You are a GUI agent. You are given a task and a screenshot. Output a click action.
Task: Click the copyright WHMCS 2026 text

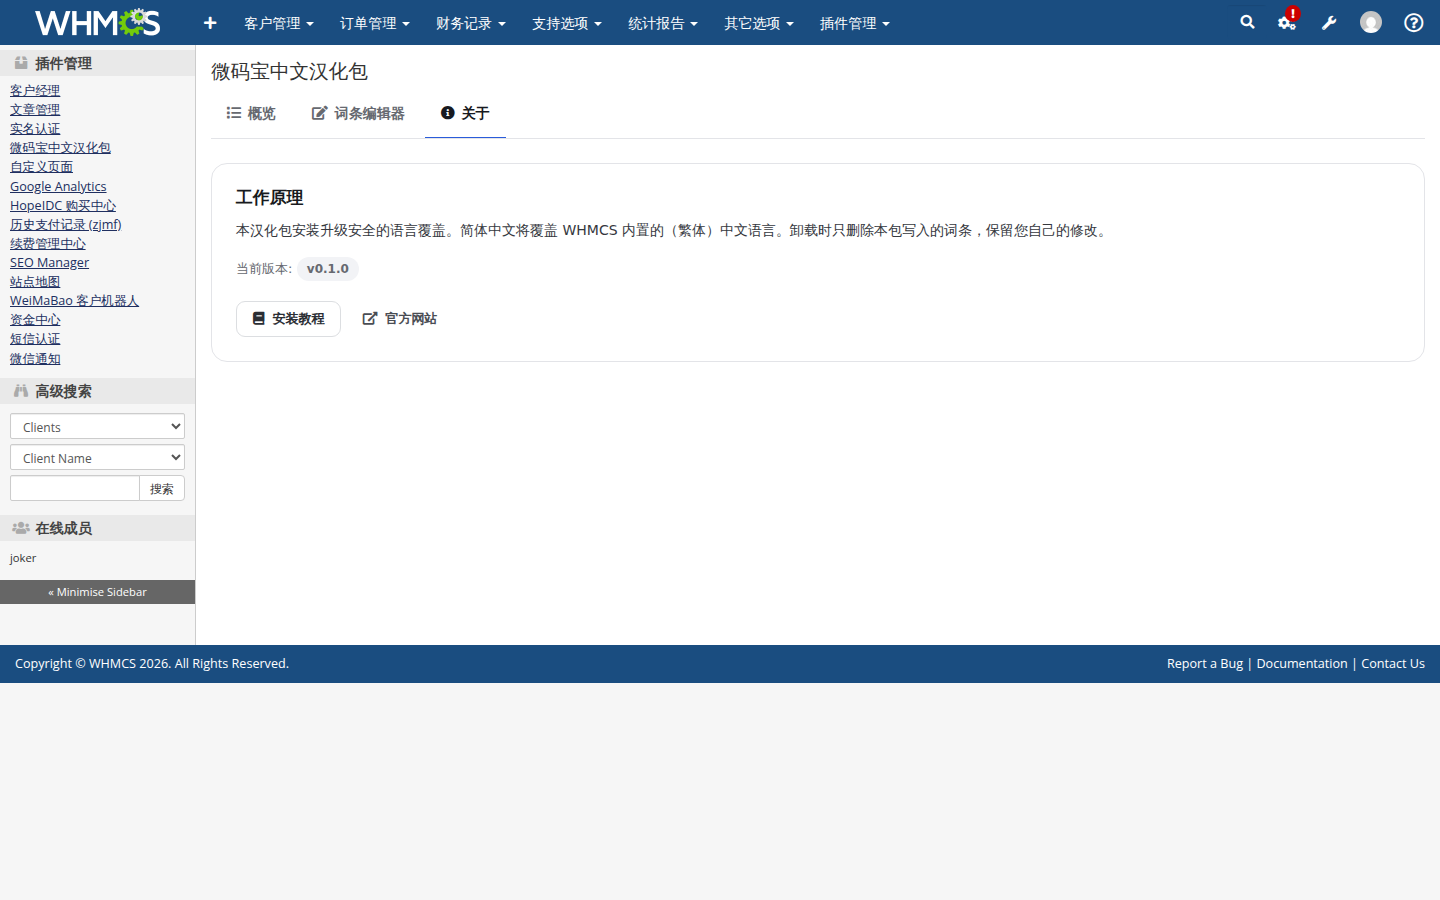click(x=152, y=663)
